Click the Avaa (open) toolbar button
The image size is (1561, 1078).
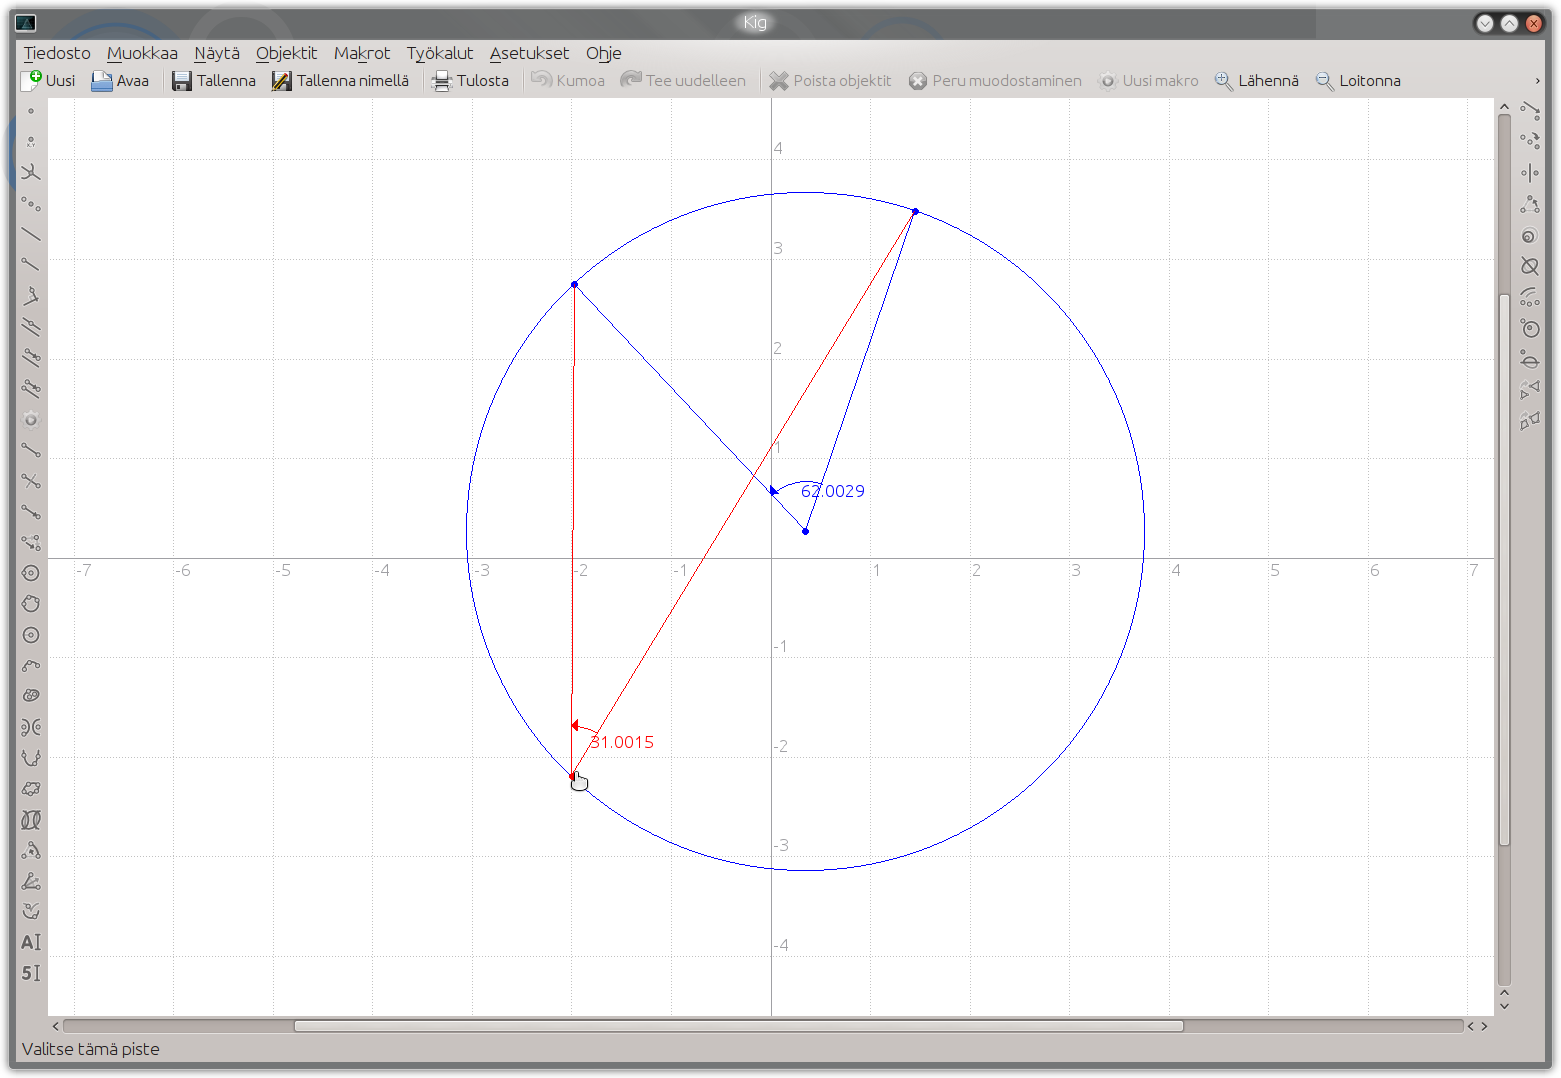[120, 81]
